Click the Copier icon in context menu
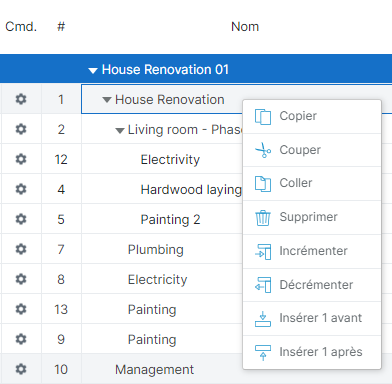The width and height of the screenshot is (392, 384). [x=263, y=117]
